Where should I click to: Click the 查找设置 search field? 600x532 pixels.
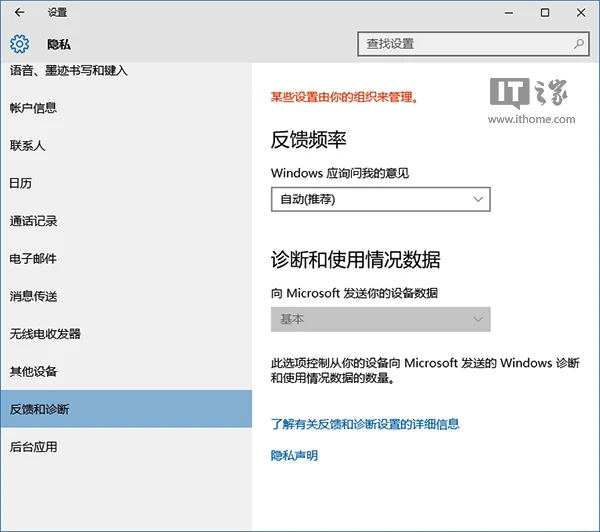473,44
